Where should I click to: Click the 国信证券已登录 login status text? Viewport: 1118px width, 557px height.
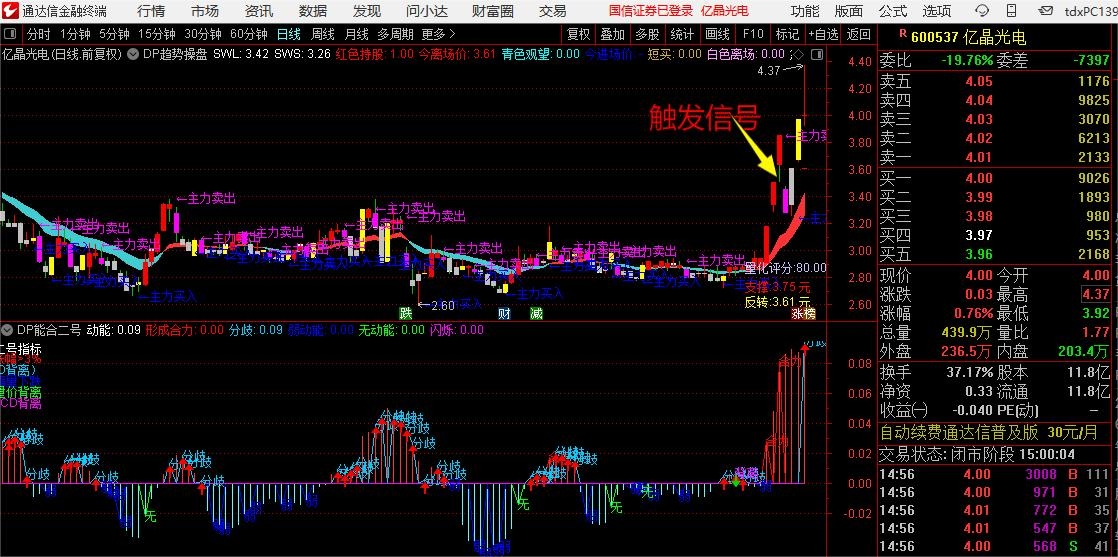651,11
